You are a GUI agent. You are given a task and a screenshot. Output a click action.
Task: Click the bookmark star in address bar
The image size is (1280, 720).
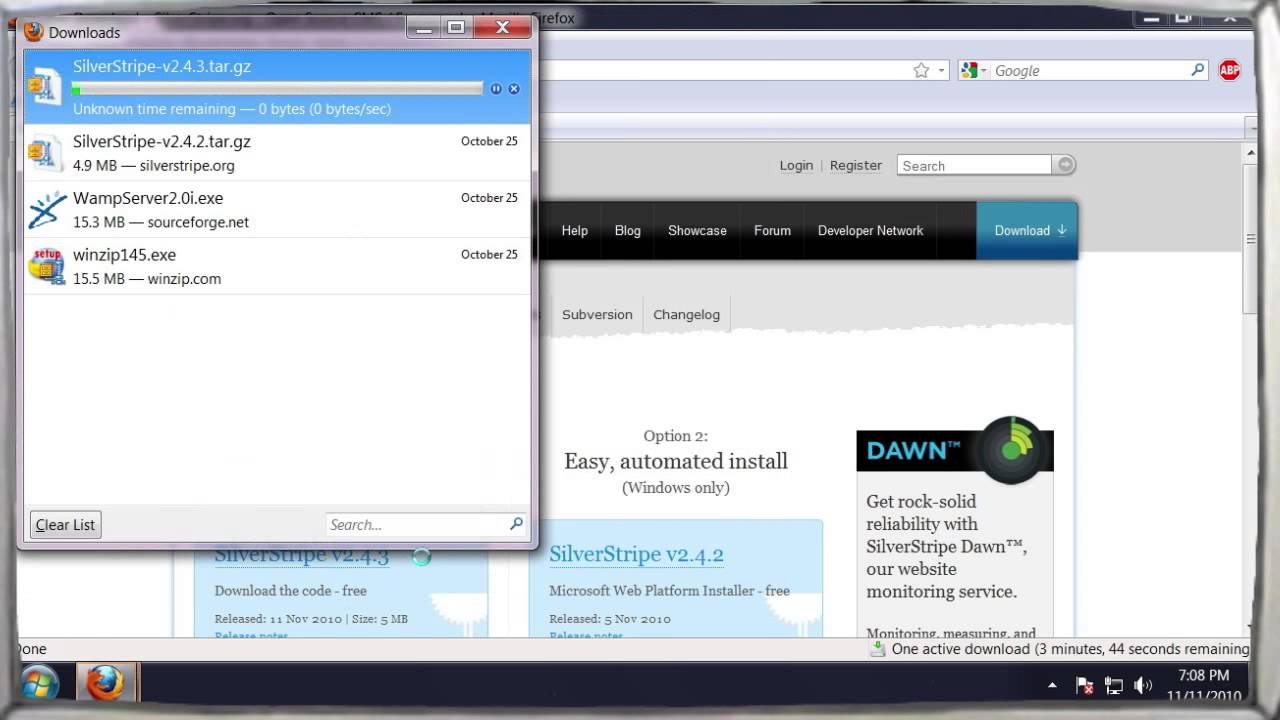[921, 70]
